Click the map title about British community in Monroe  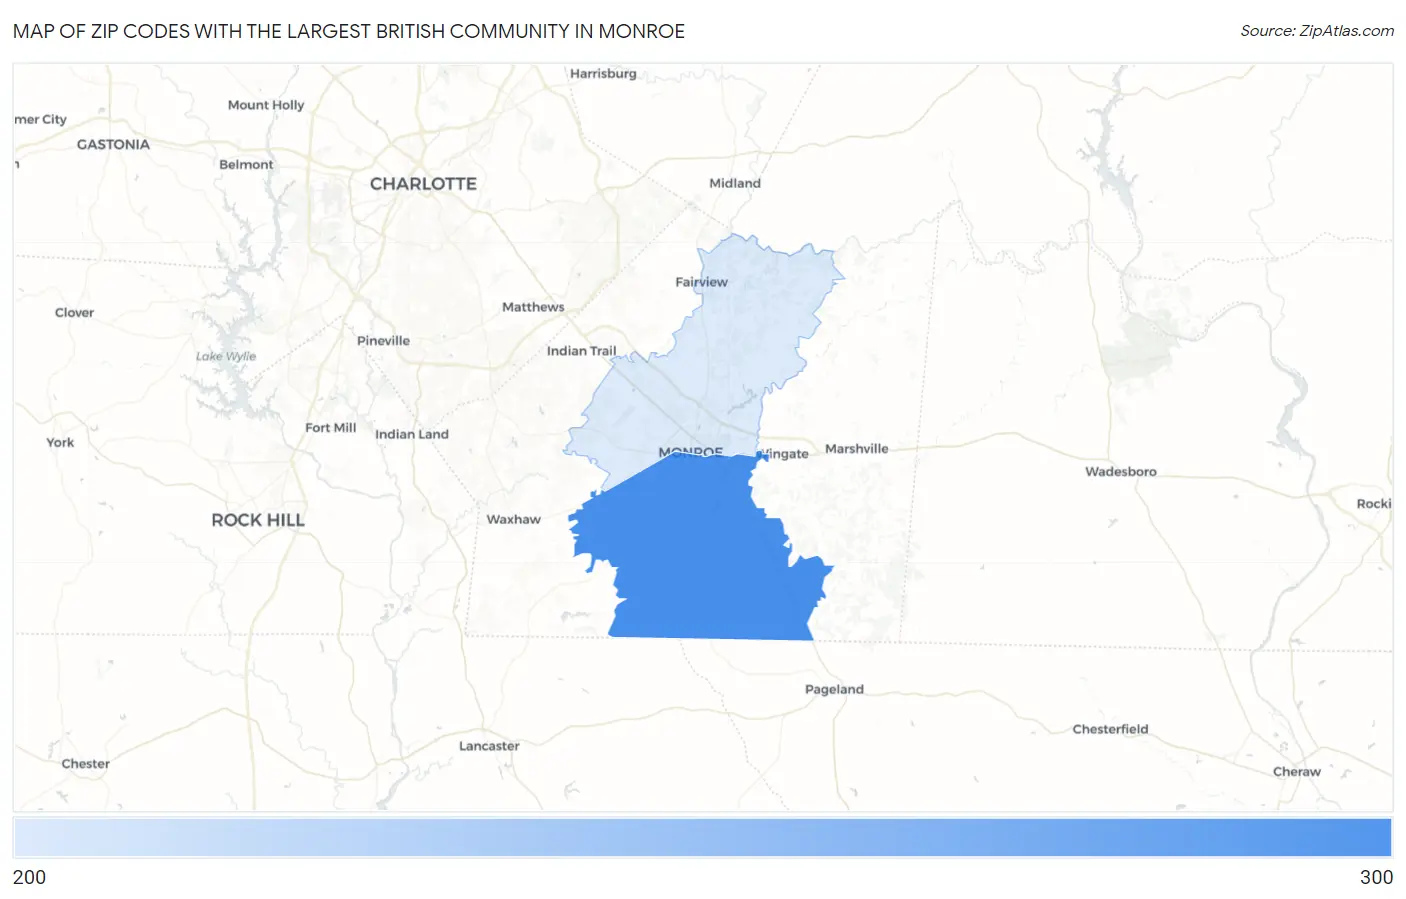pos(349,31)
